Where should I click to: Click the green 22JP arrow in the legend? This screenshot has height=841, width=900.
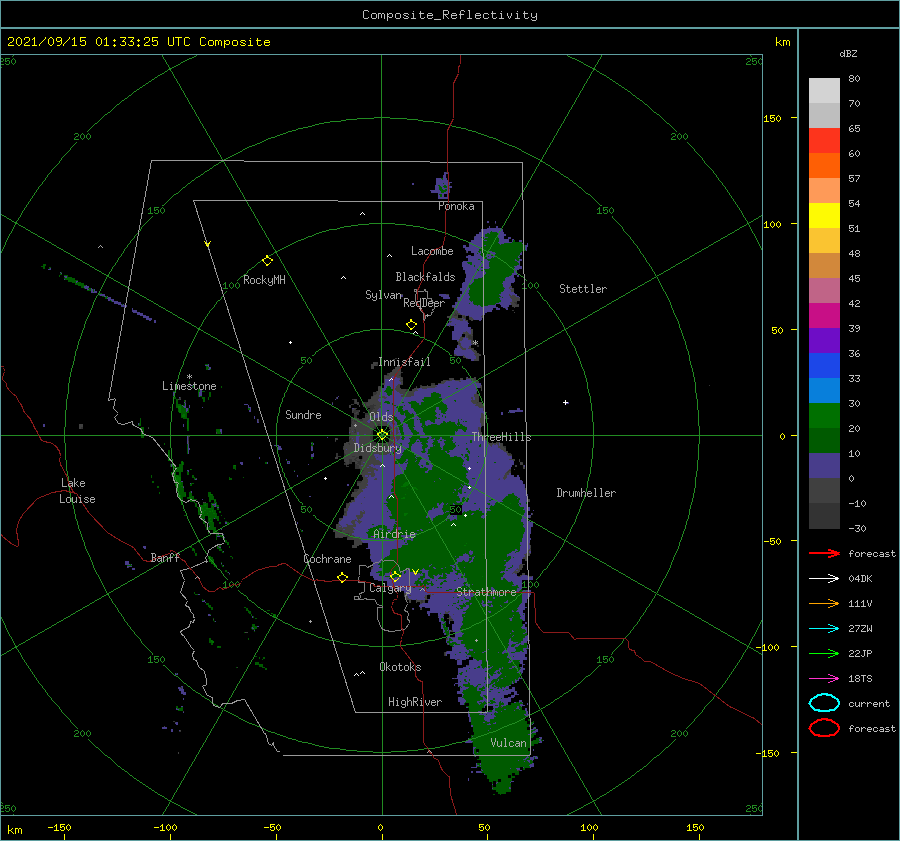[824, 653]
